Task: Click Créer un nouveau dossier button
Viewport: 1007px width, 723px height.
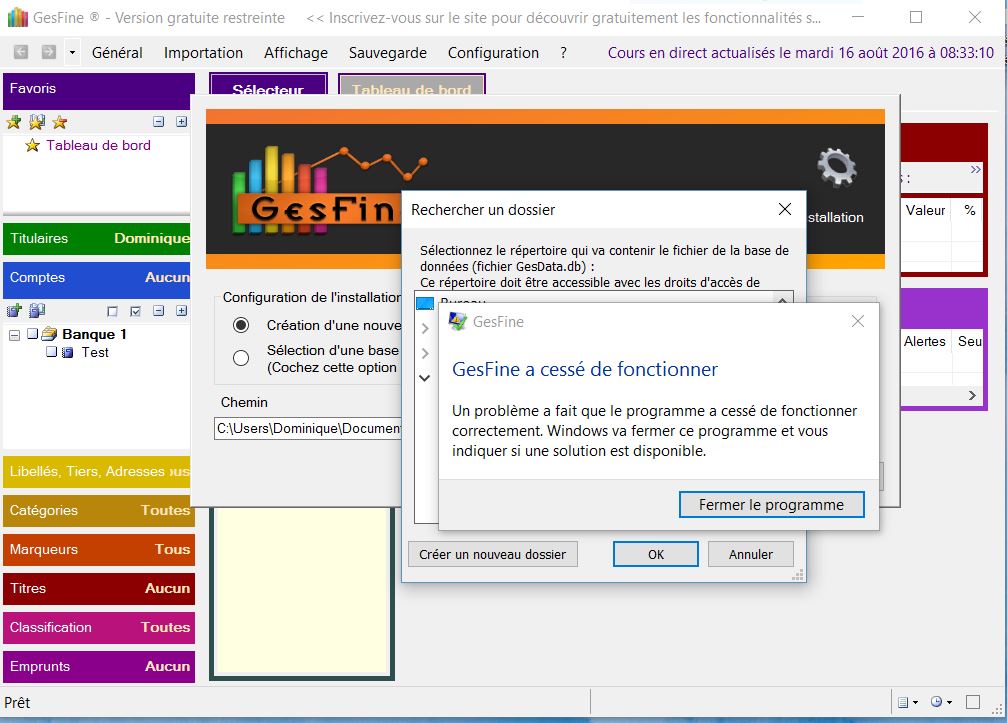Action: coord(492,554)
